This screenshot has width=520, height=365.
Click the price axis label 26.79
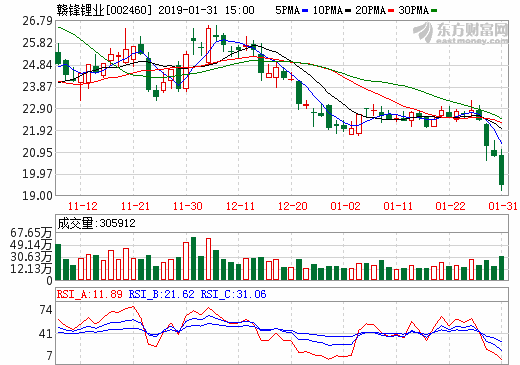point(37,21)
